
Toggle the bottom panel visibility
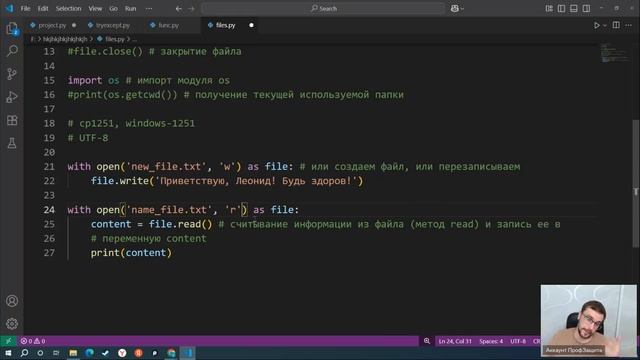pyautogui.click(x=573, y=9)
